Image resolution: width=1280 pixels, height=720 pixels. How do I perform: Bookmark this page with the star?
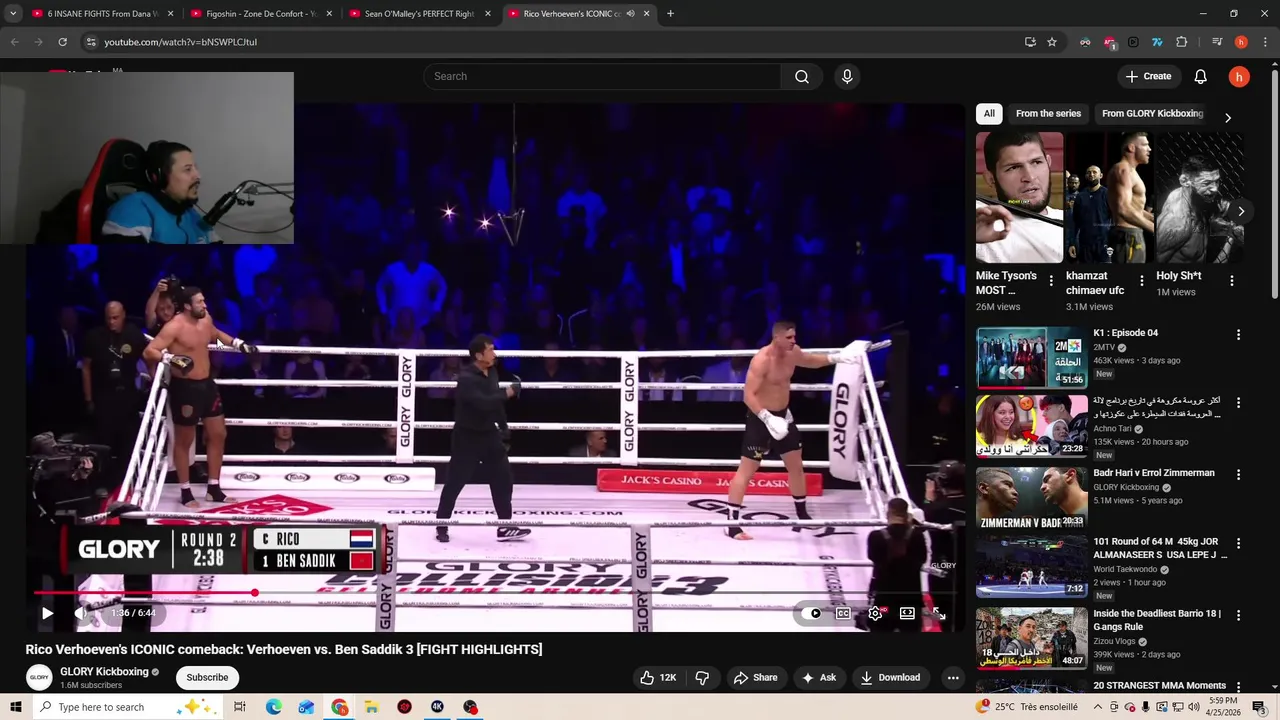tap(1052, 42)
